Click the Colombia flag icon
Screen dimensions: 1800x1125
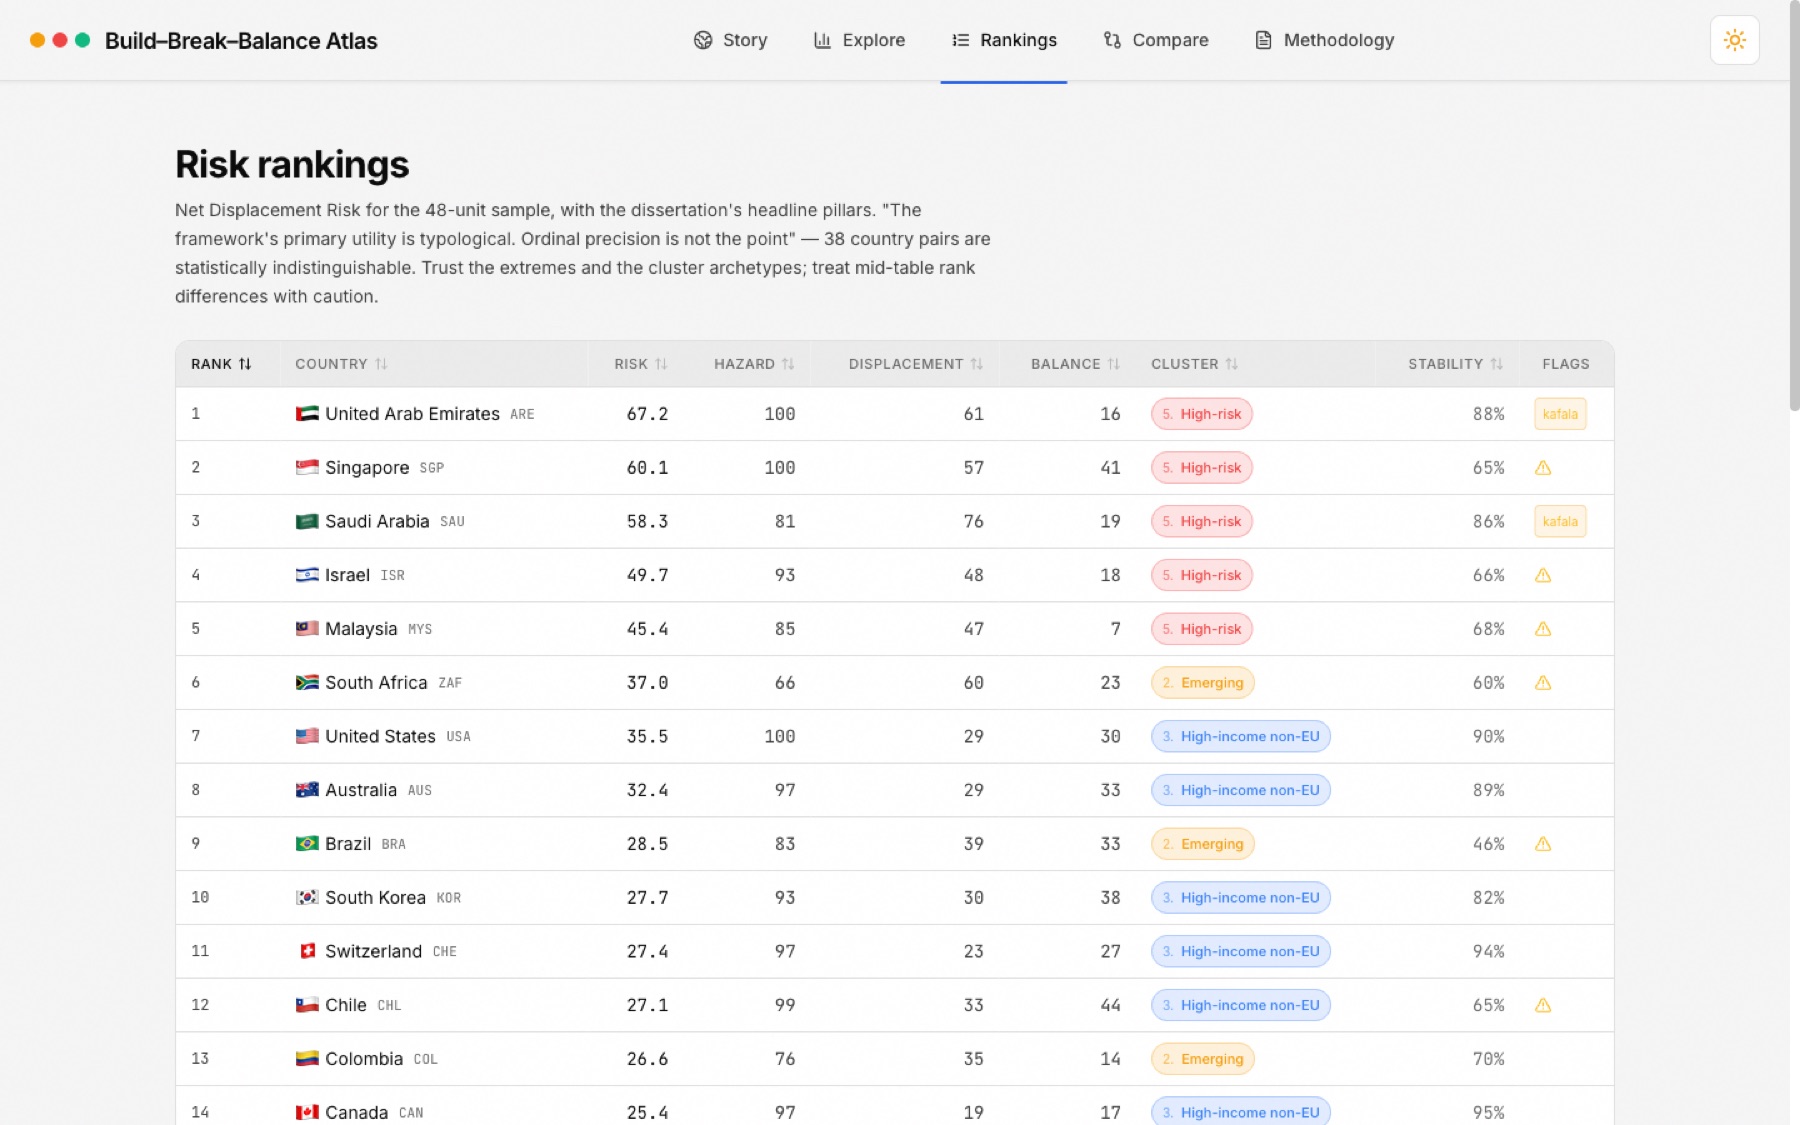(307, 1058)
